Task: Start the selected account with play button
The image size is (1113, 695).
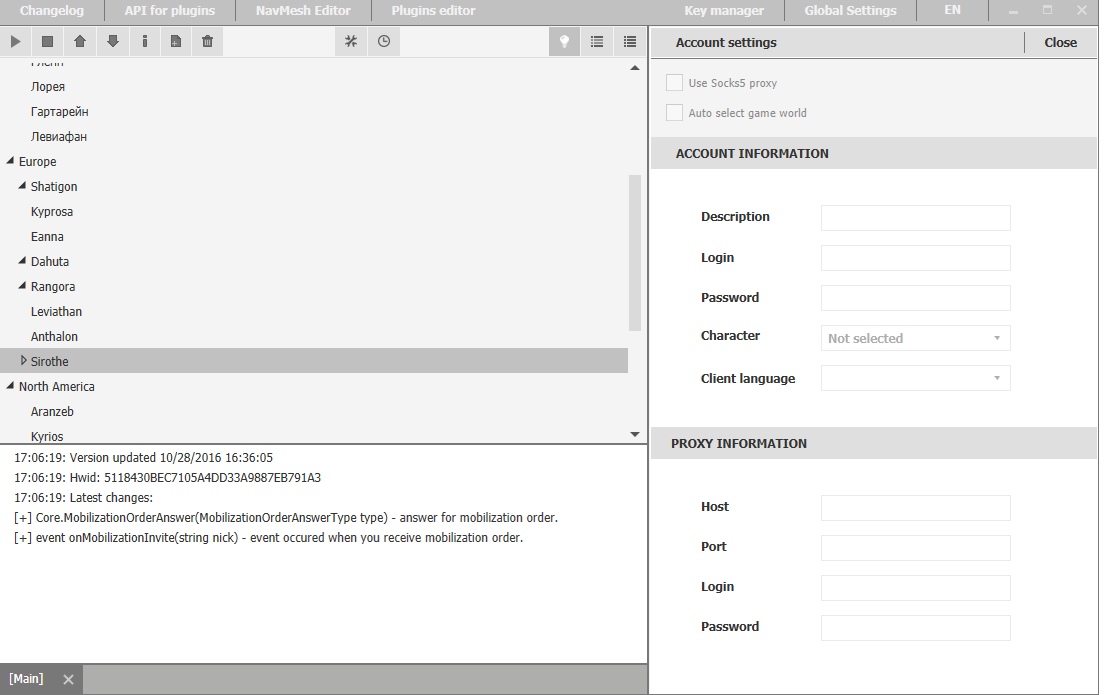Action: (x=15, y=42)
